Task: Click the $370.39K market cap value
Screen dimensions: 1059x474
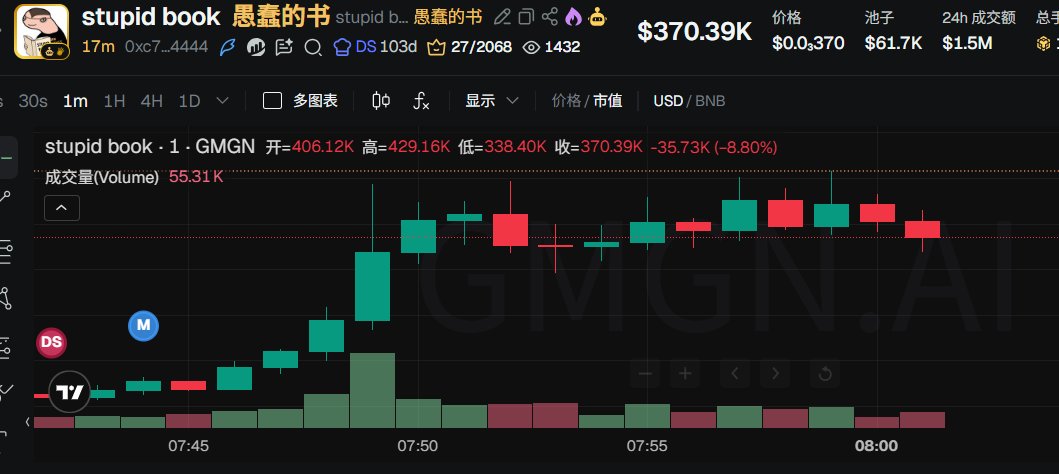Action: tap(694, 31)
